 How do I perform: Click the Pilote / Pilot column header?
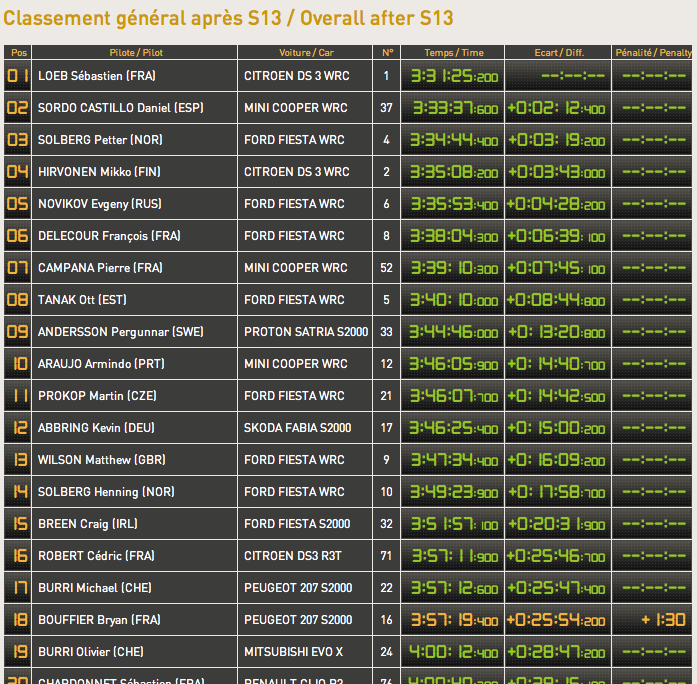[135, 52]
